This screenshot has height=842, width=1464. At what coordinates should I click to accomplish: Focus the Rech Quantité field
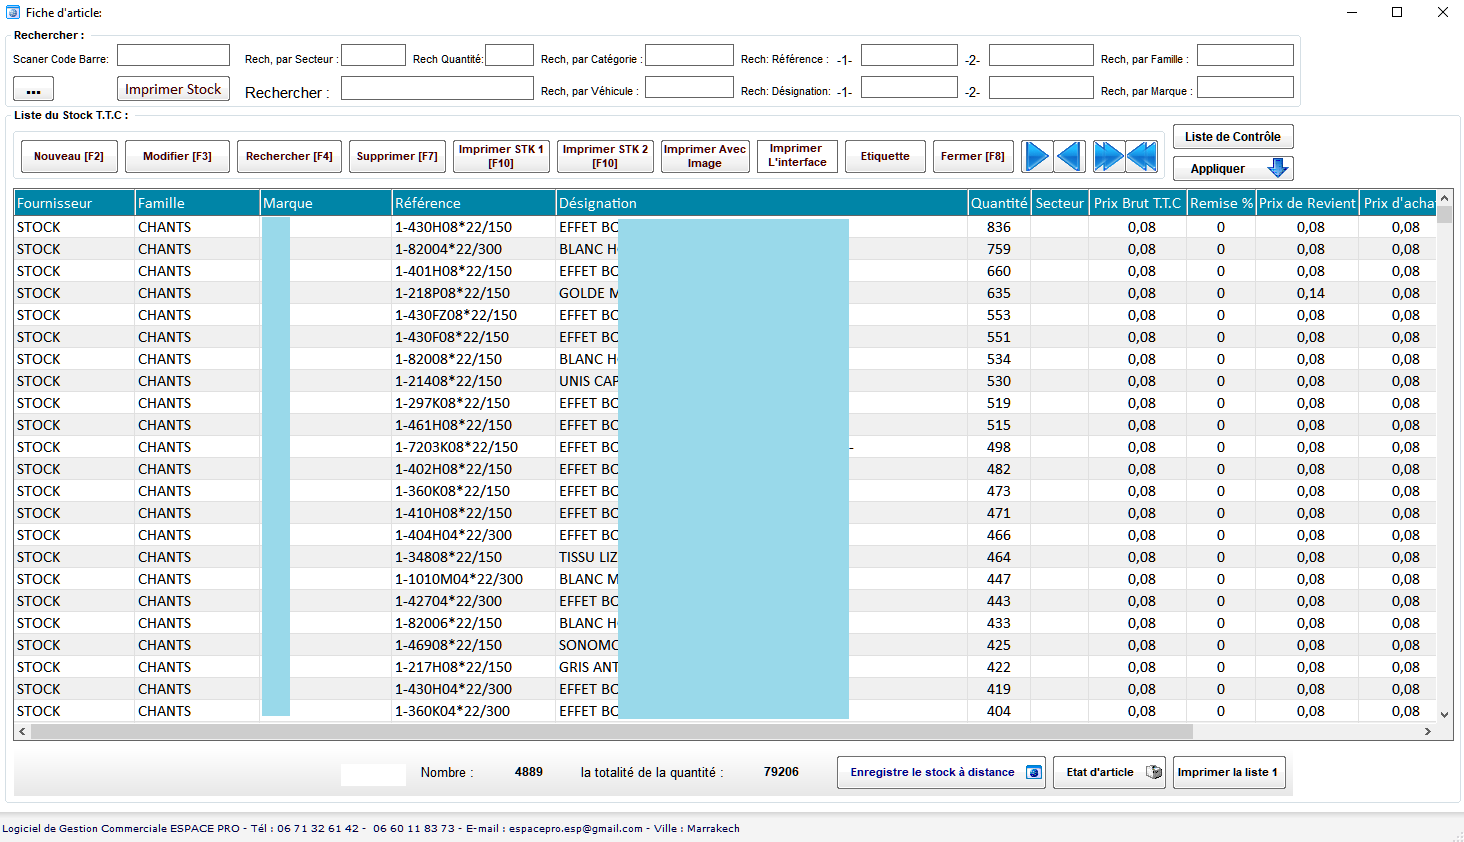click(509, 55)
